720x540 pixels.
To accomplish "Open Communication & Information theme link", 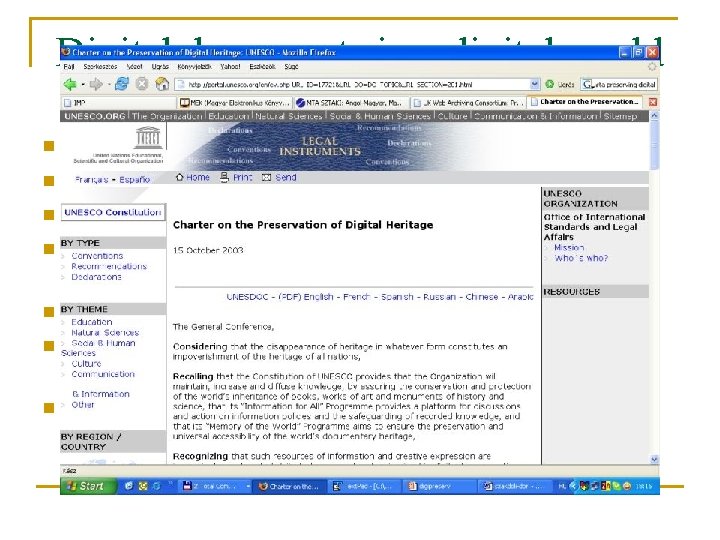I will pos(101,384).
